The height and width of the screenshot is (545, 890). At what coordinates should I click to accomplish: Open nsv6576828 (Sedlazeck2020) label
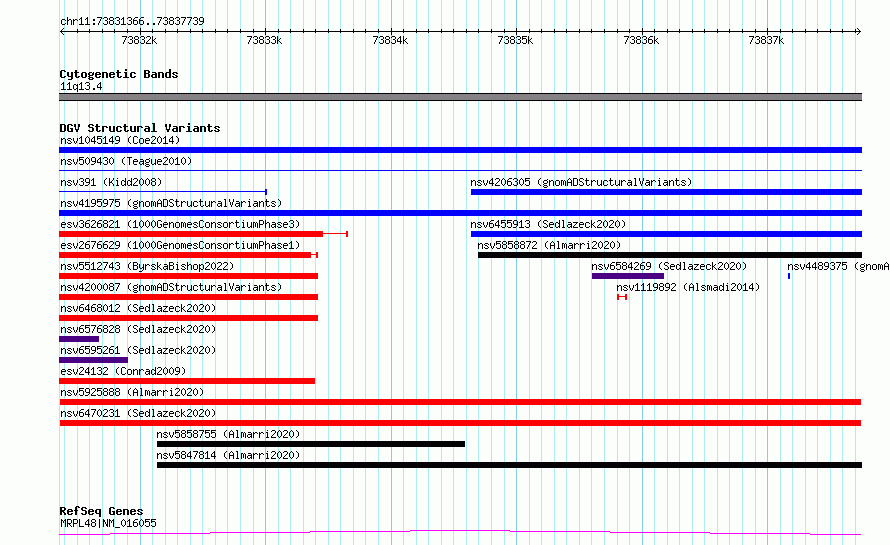pyautogui.click(x=138, y=329)
